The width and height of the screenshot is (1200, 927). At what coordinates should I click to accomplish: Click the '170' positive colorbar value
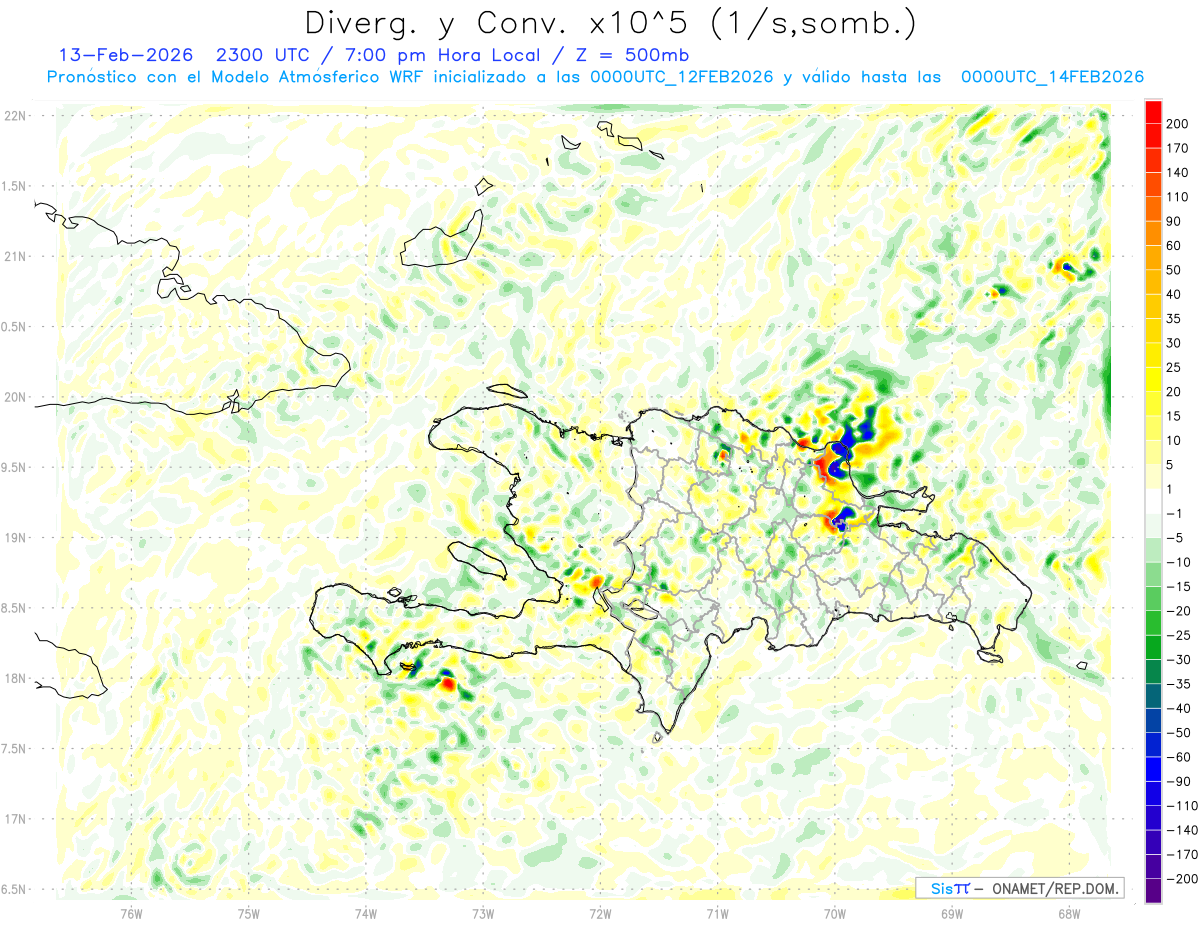(1177, 148)
